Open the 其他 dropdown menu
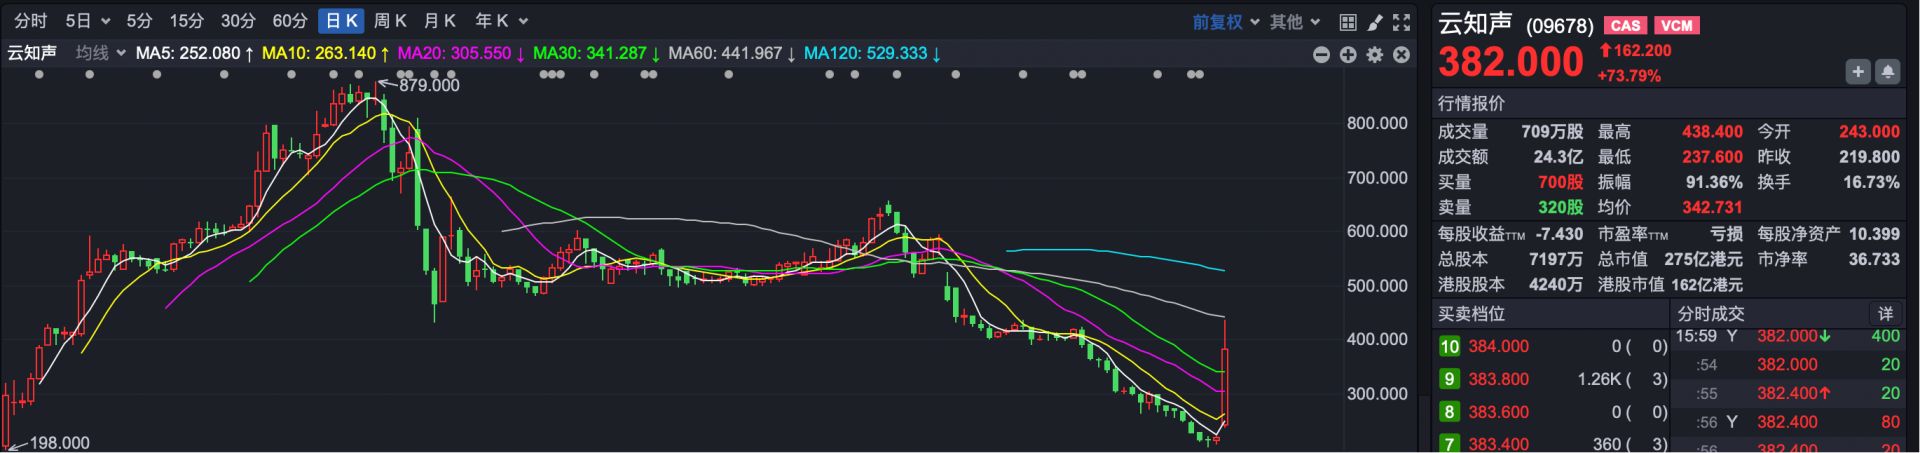The image size is (1920, 453). point(1295,22)
